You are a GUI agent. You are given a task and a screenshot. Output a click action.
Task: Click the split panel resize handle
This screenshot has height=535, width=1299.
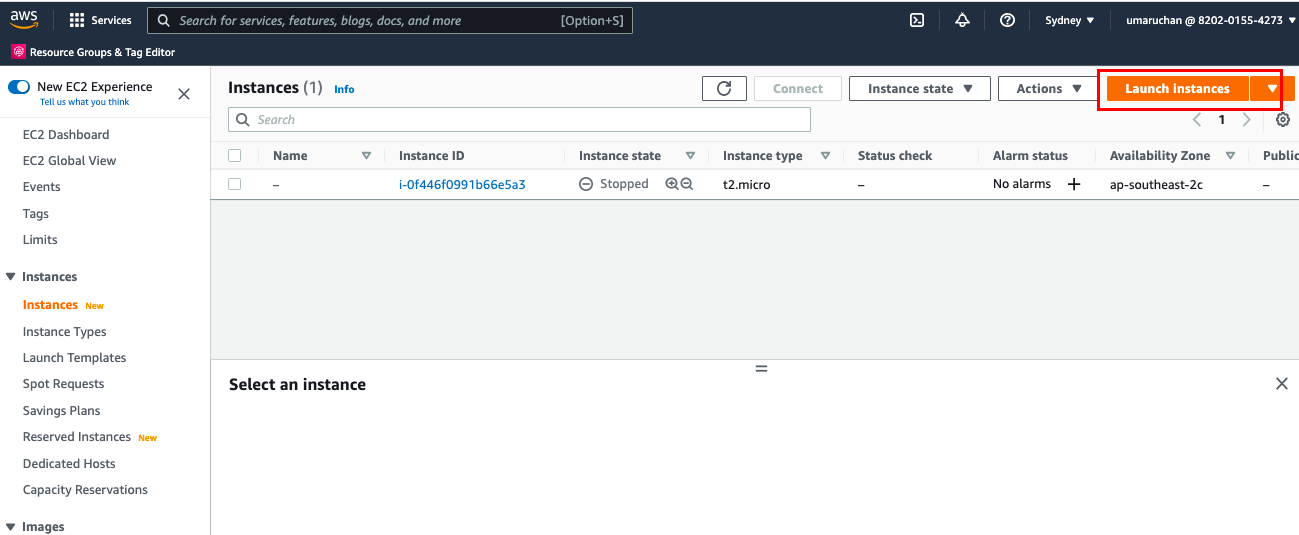point(761,369)
